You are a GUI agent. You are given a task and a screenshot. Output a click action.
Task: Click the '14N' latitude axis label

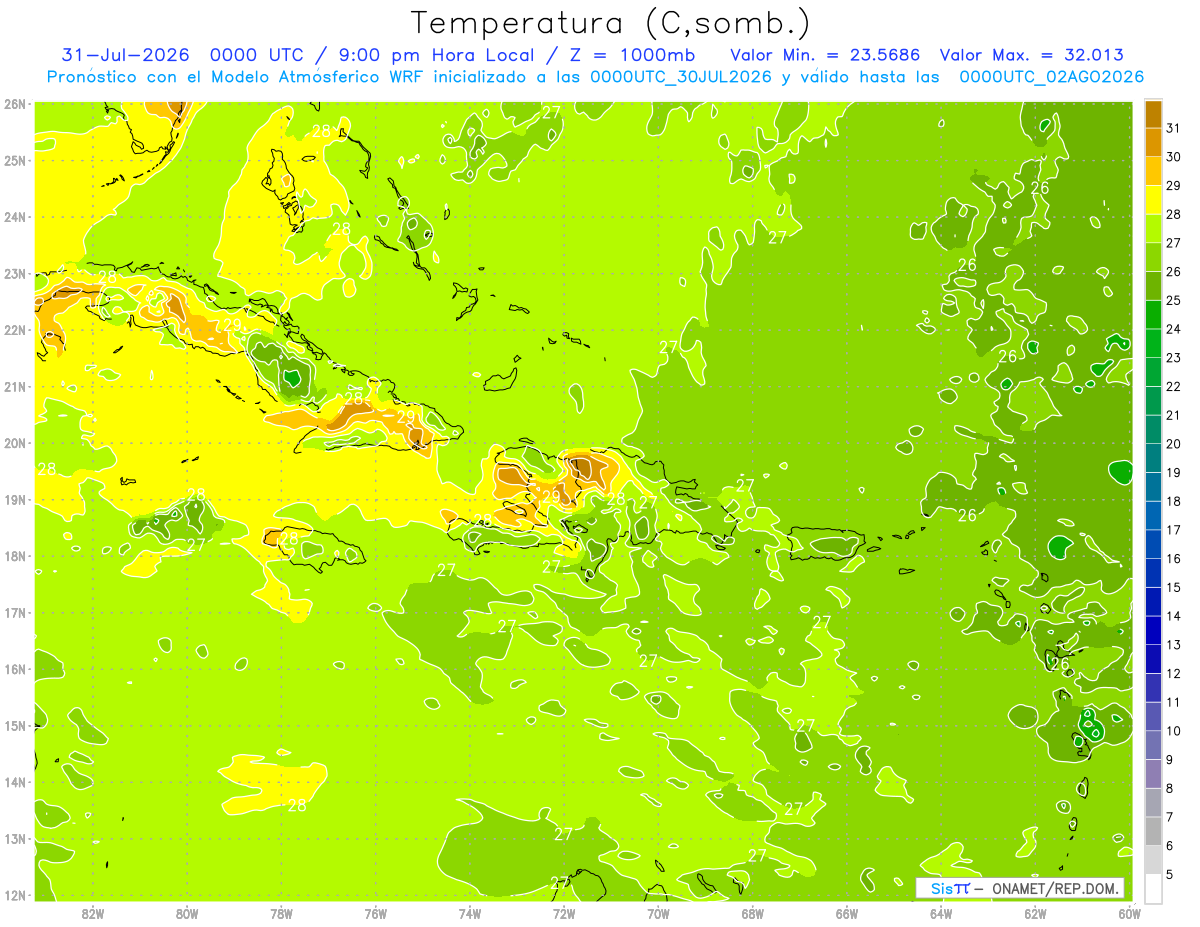tap(14, 782)
